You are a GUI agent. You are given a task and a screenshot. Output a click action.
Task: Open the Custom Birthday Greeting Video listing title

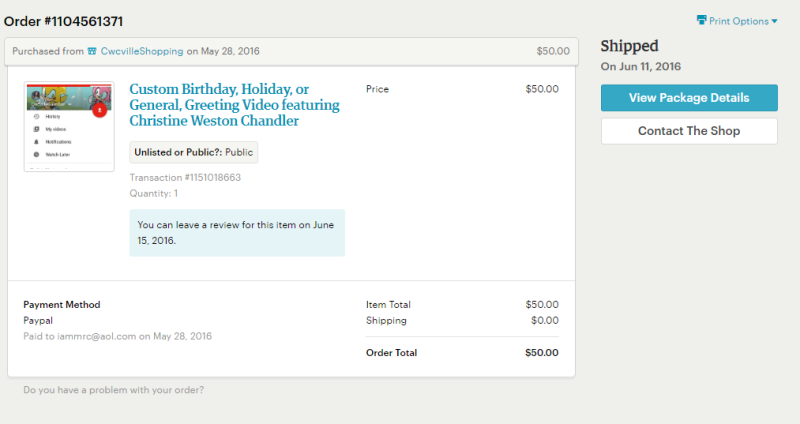point(234,104)
